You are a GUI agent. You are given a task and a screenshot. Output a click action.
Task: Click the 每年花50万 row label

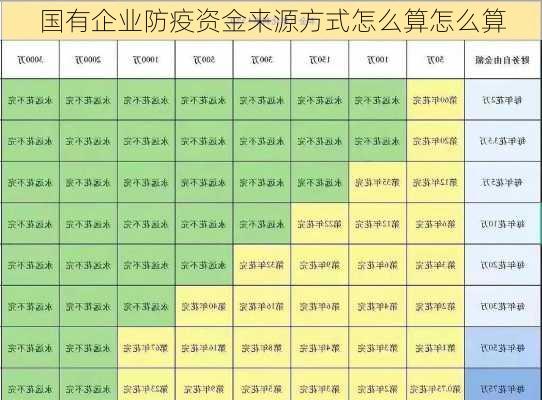tap(502, 347)
